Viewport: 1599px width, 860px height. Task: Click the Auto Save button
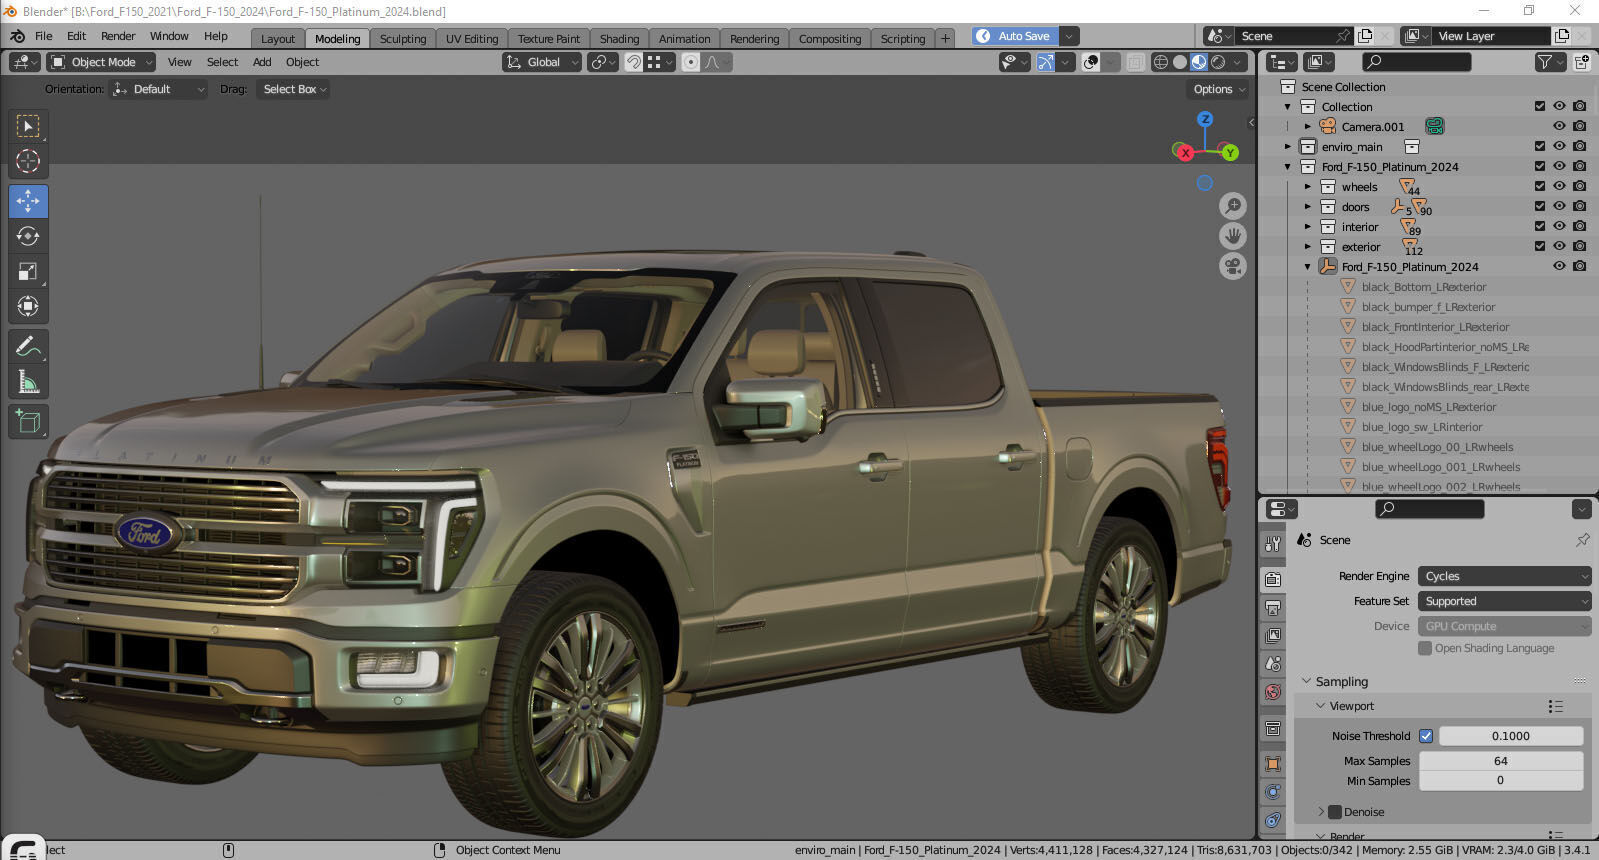(1015, 36)
